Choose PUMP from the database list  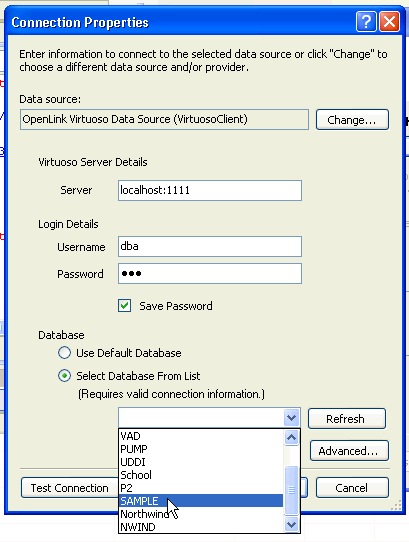pos(201,449)
